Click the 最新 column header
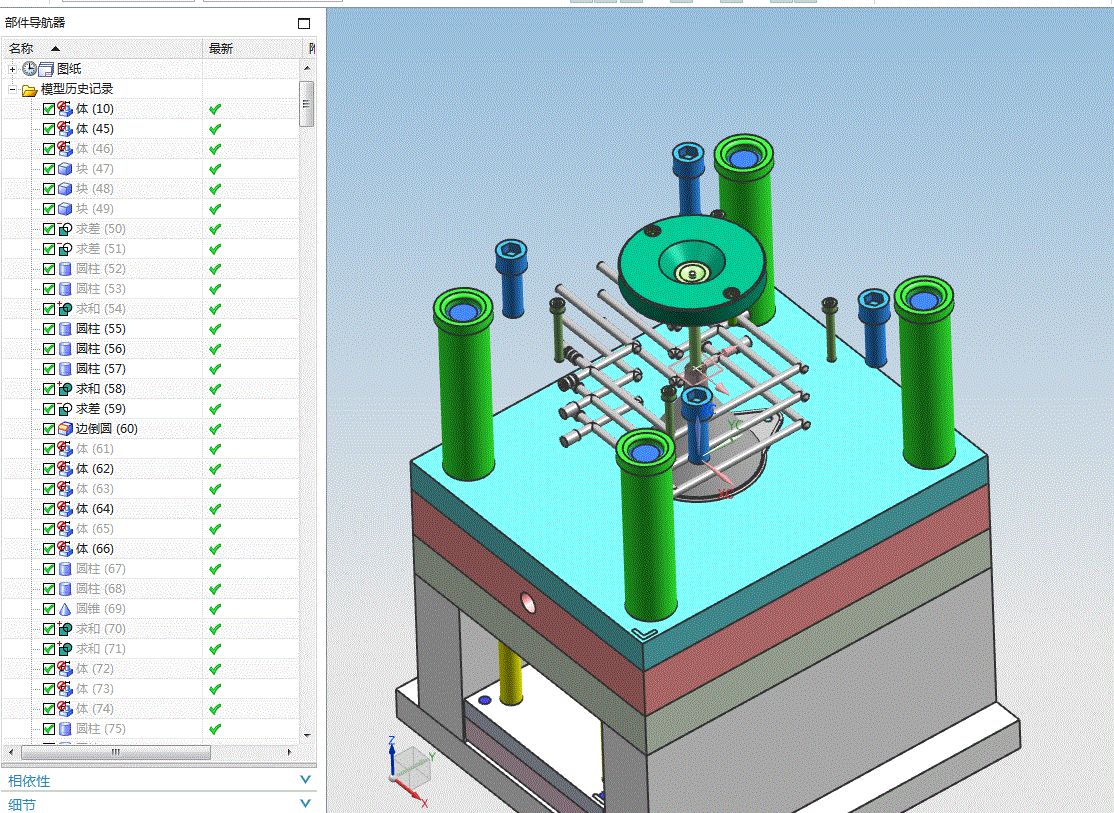 coord(254,48)
